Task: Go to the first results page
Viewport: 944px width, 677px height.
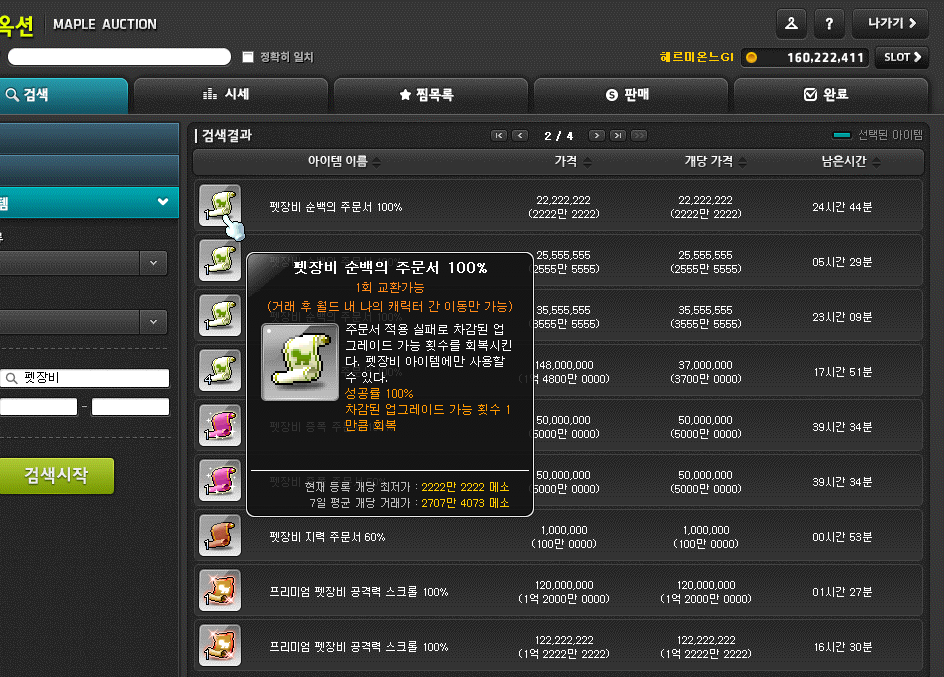Action: [499, 135]
